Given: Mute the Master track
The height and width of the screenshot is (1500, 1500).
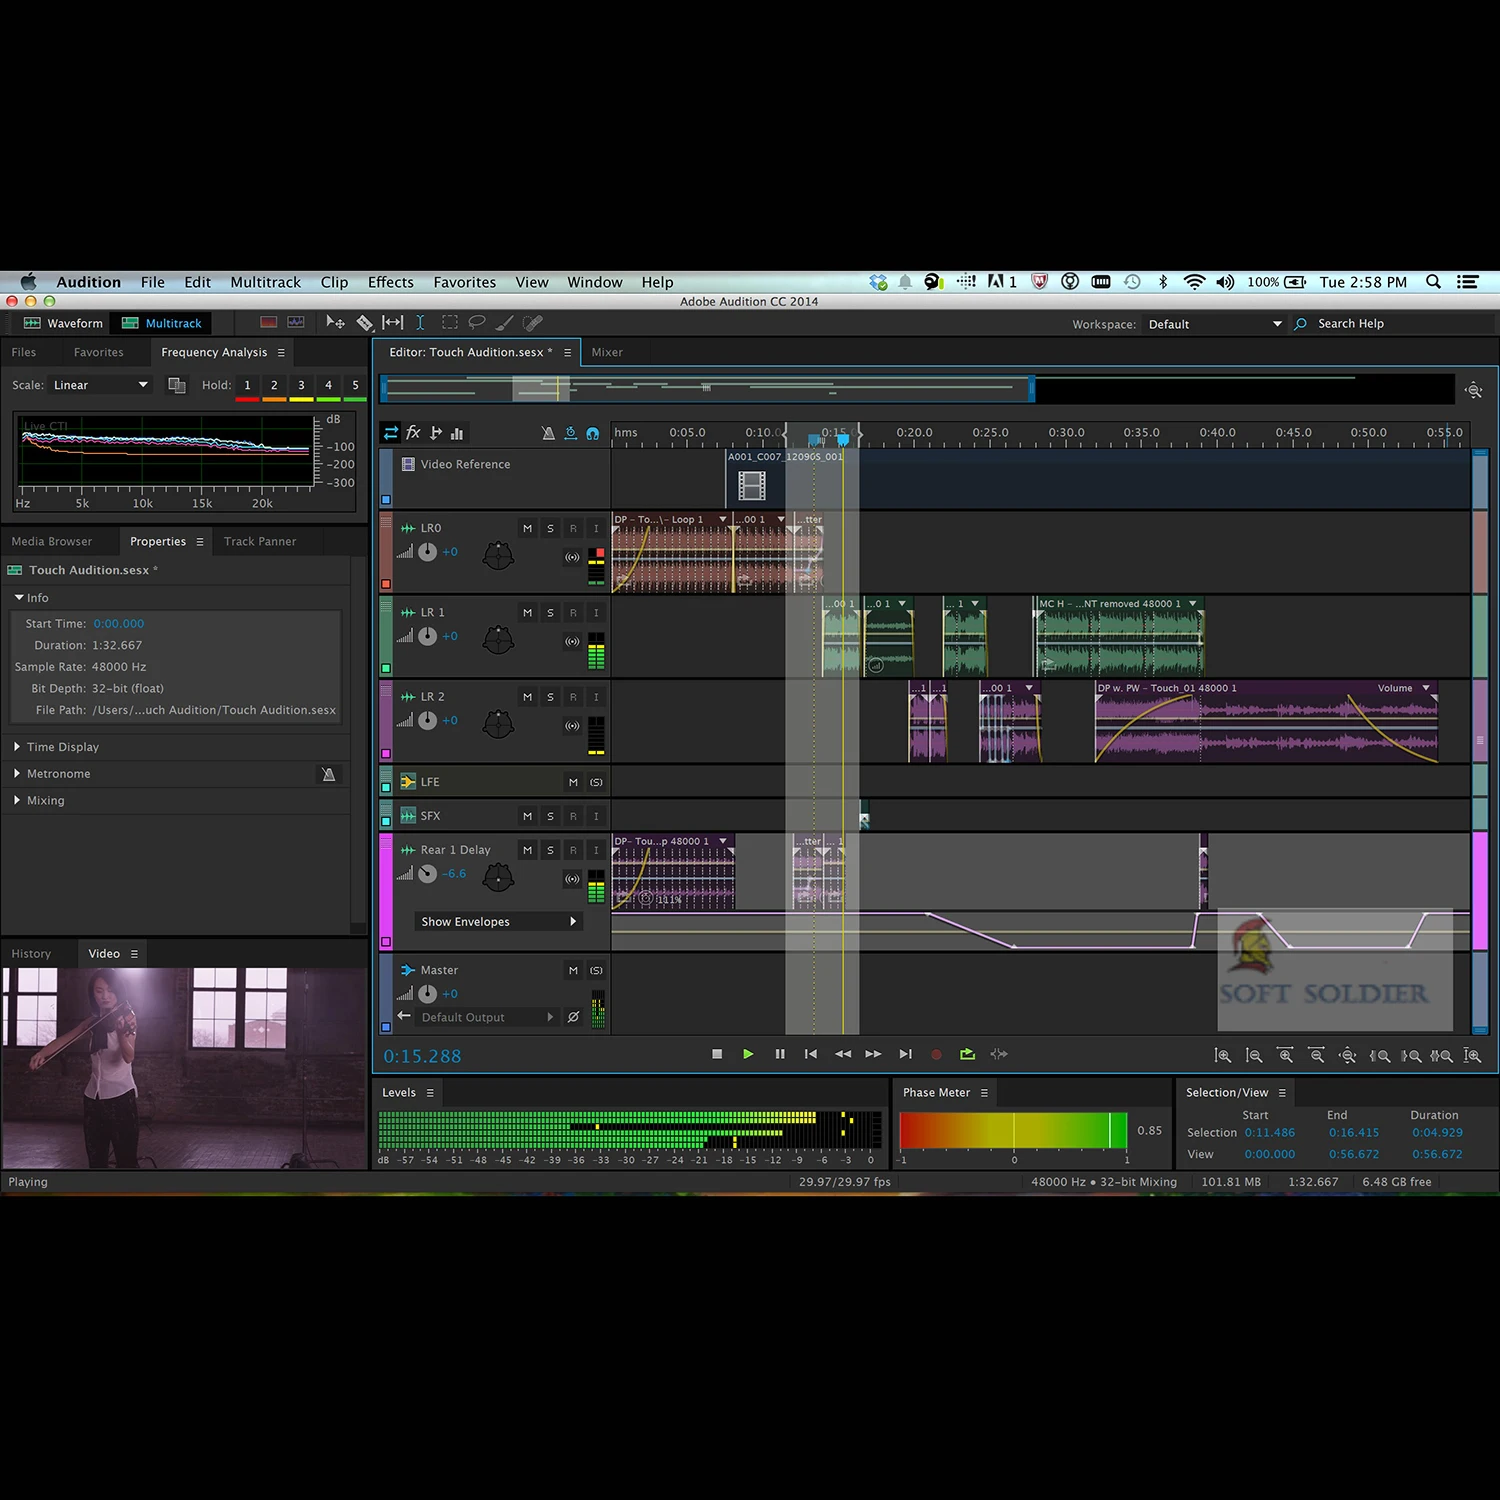Looking at the screenshot, I should [573, 970].
